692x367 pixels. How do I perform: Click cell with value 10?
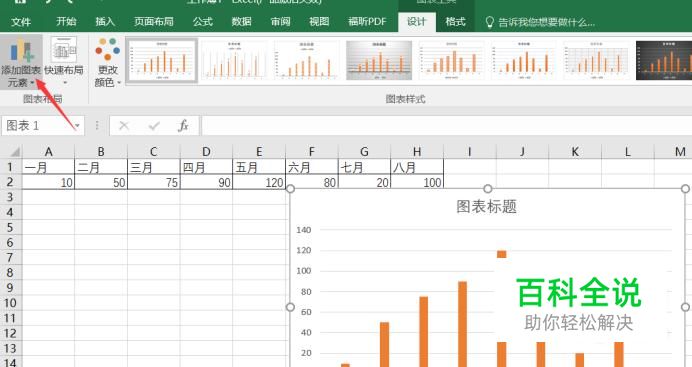click(x=48, y=182)
